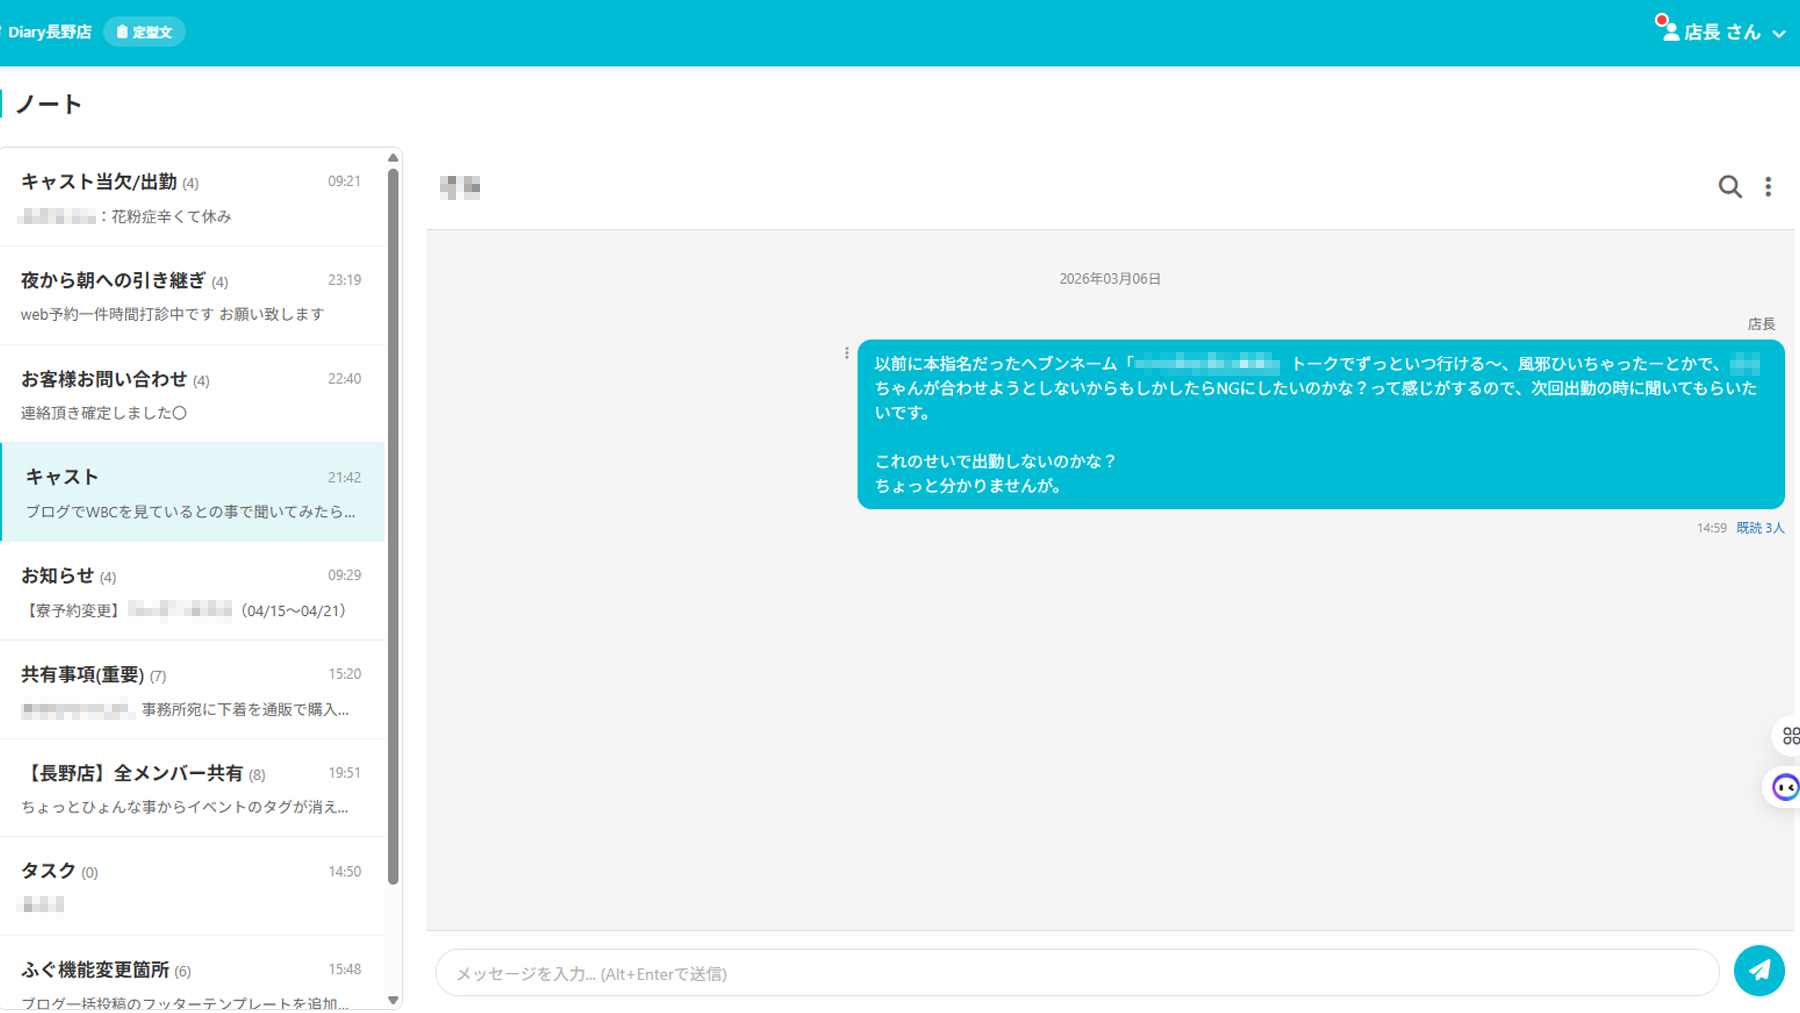Open the 定型文 template shortcut
The width and height of the screenshot is (1800, 1013).
pyautogui.click(x=143, y=31)
